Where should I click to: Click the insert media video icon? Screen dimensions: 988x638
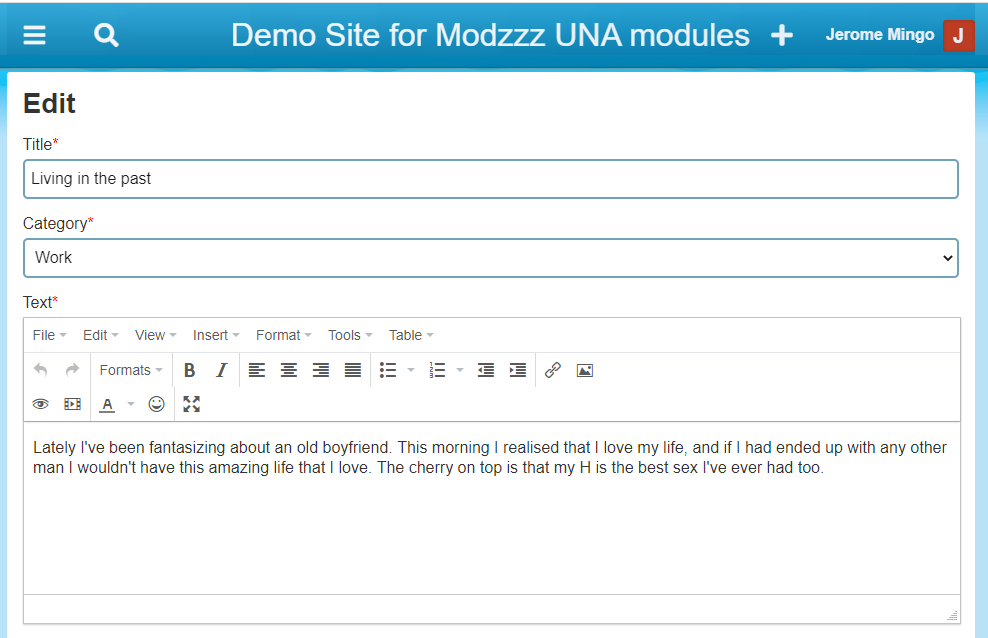point(72,404)
